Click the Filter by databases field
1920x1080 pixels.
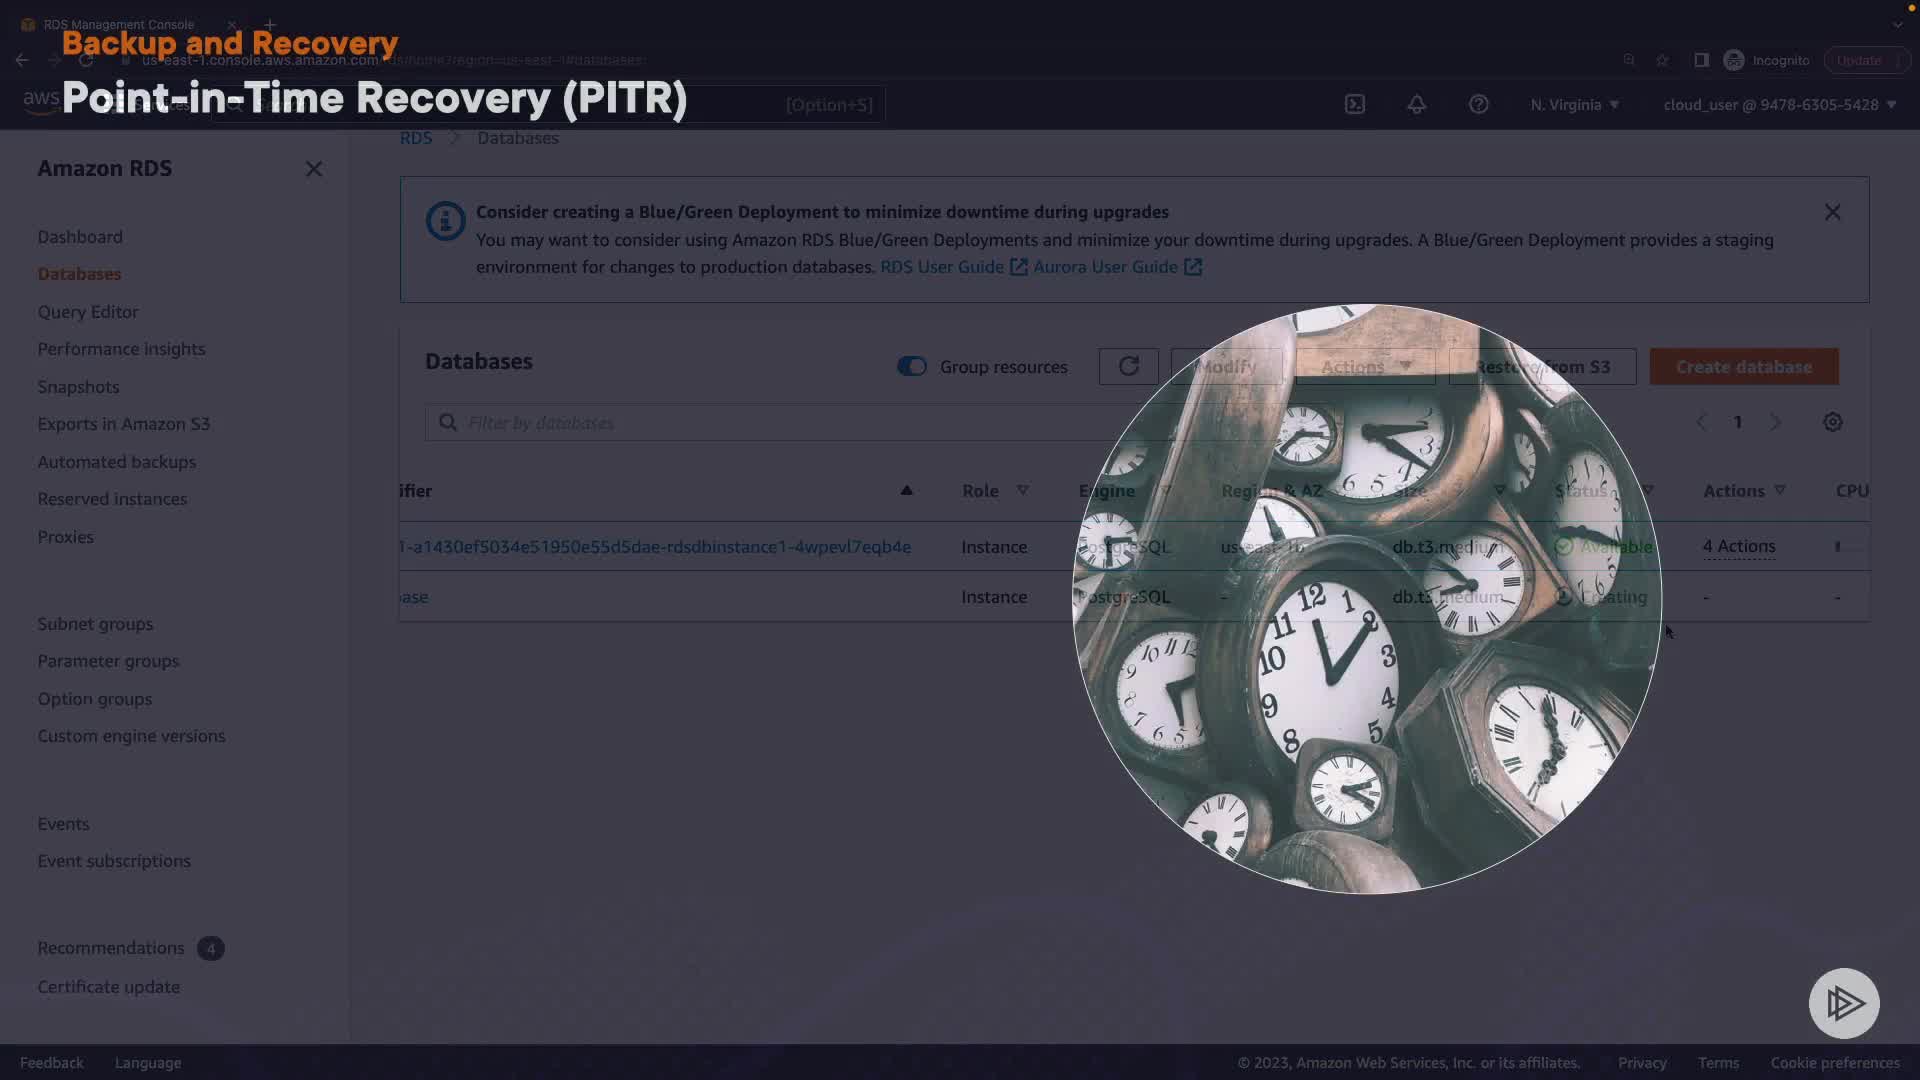pyautogui.click(x=760, y=423)
